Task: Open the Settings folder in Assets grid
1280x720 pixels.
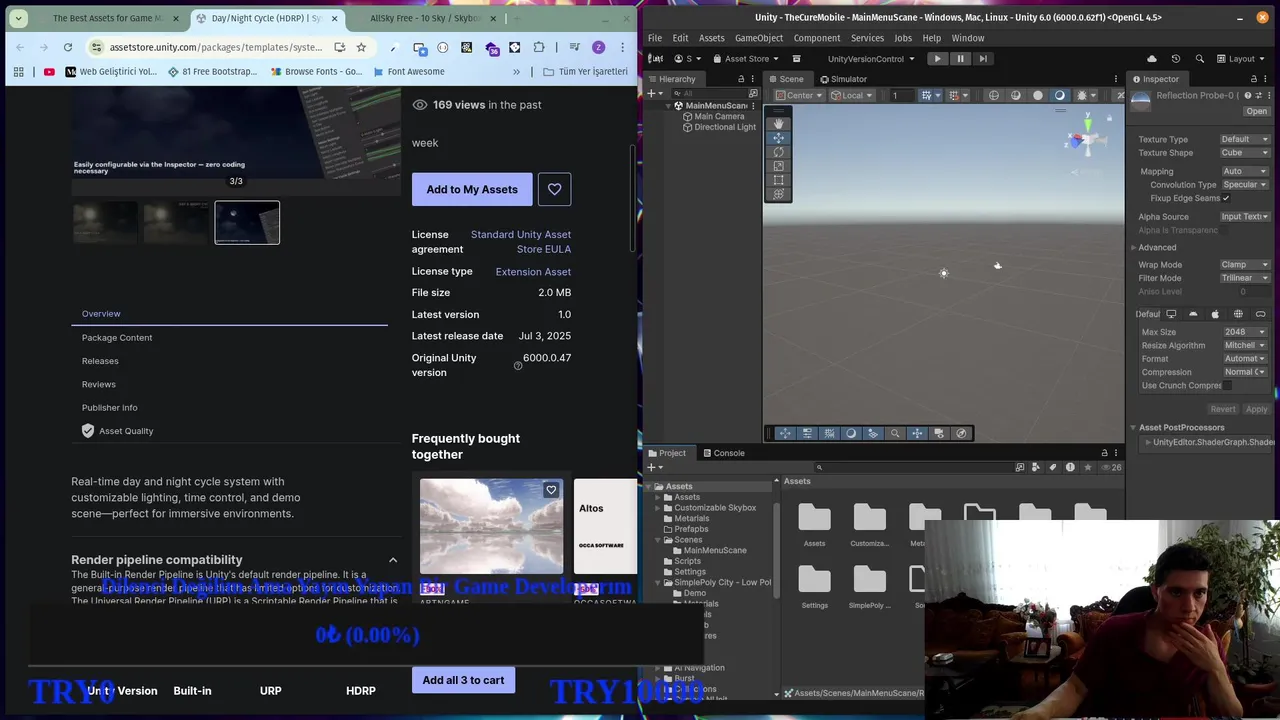Action: (x=815, y=586)
